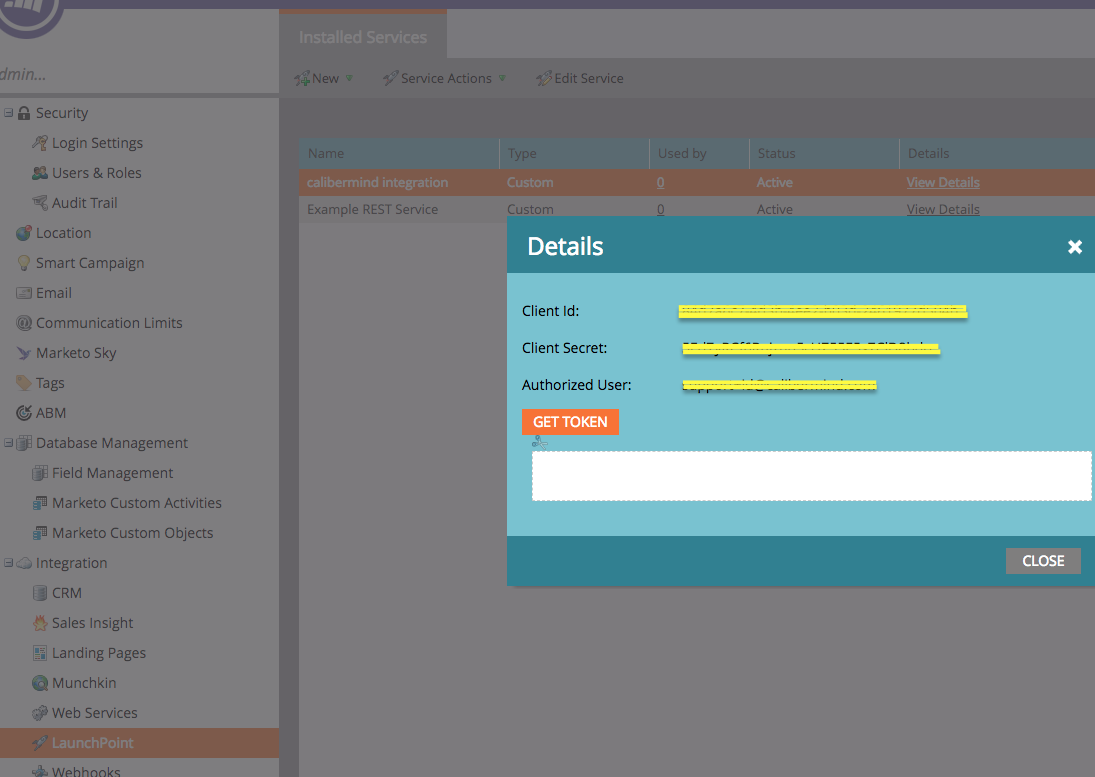1095x777 pixels.
Task: Open Login Settings icon in sidebar
Action: (x=40, y=143)
